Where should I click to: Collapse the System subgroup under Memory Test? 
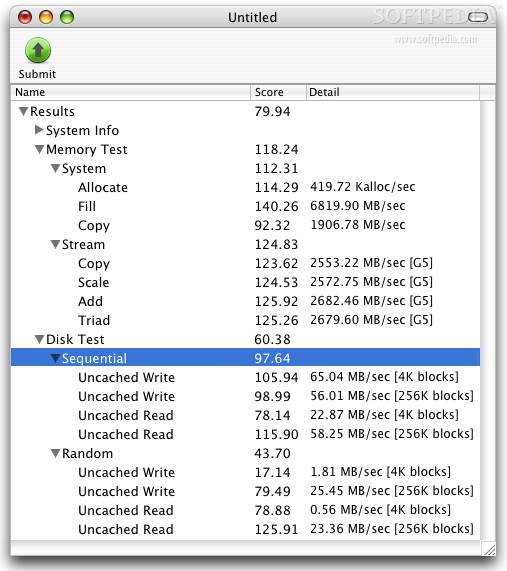click(55, 168)
